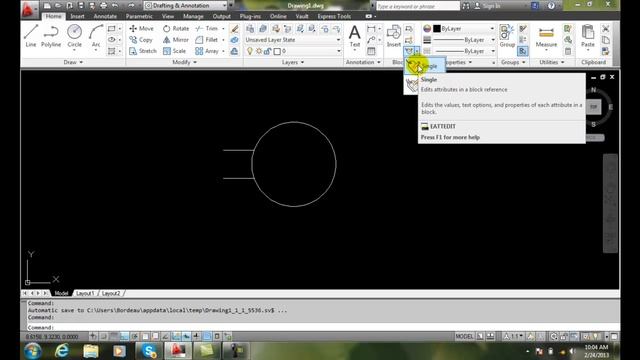Viewport: 640px width, 360px height.
Task: Activate the Scale command
Action: [x=174, y=51]
